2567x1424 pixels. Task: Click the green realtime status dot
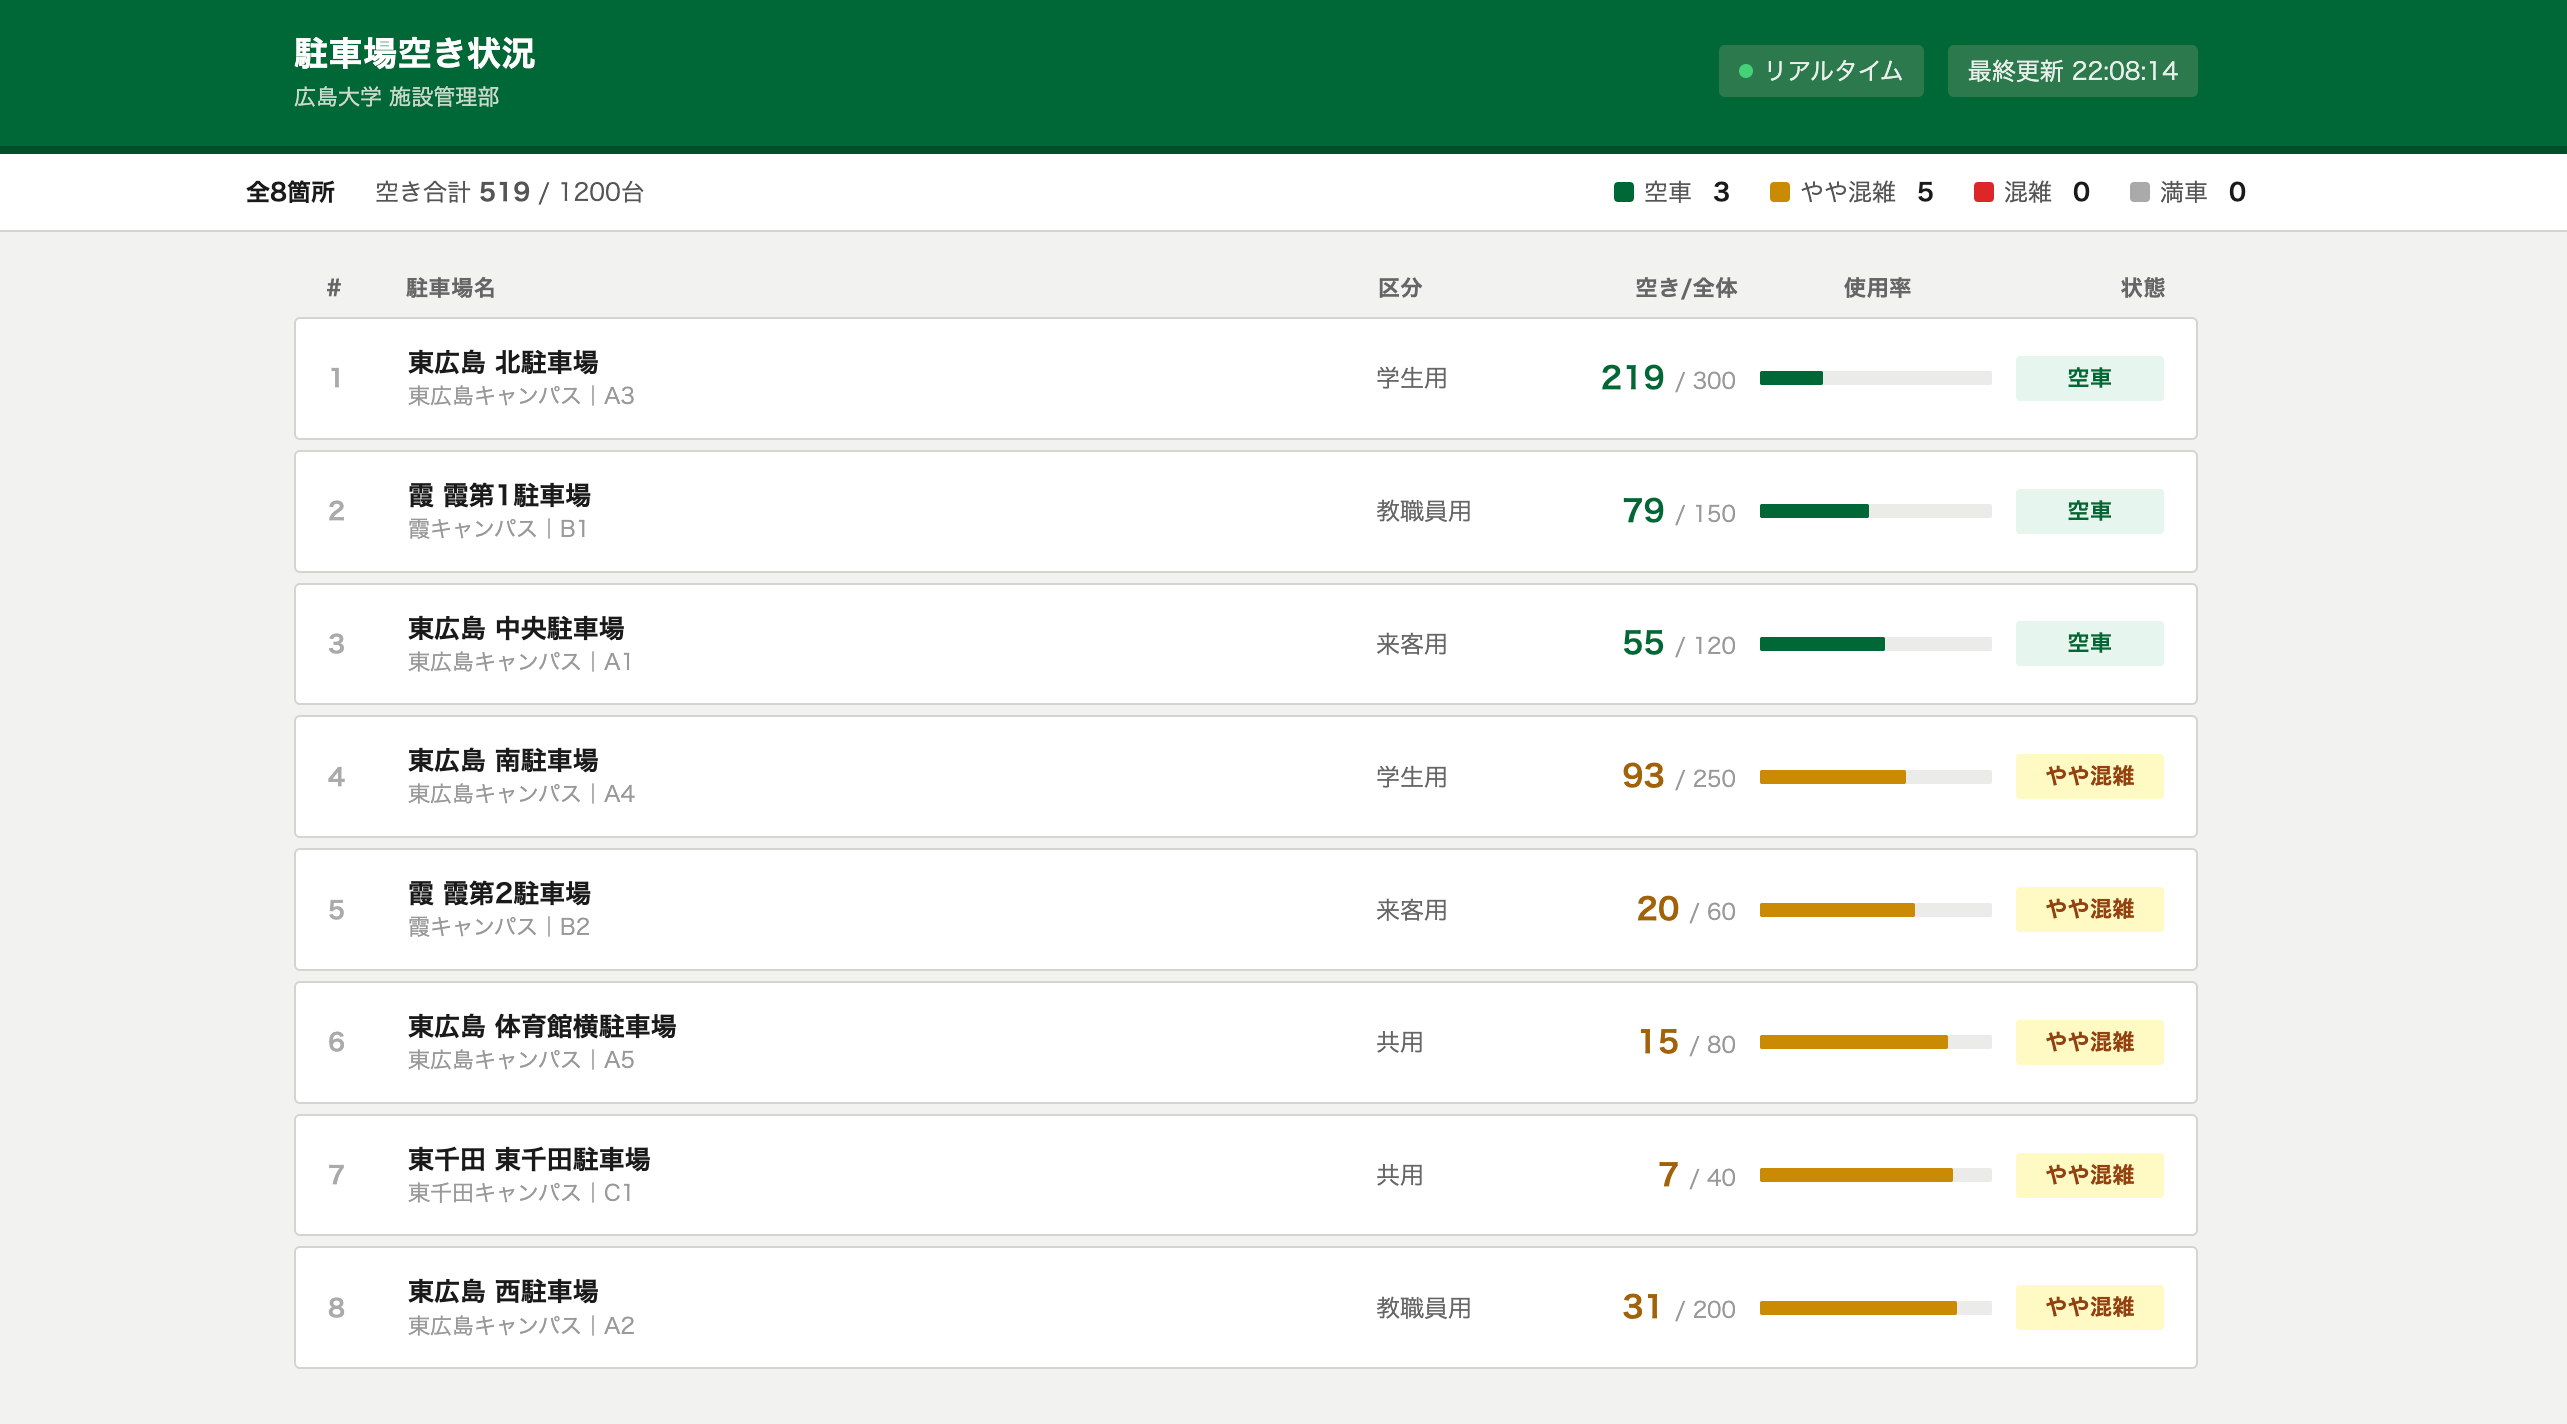coord(1746,70)
